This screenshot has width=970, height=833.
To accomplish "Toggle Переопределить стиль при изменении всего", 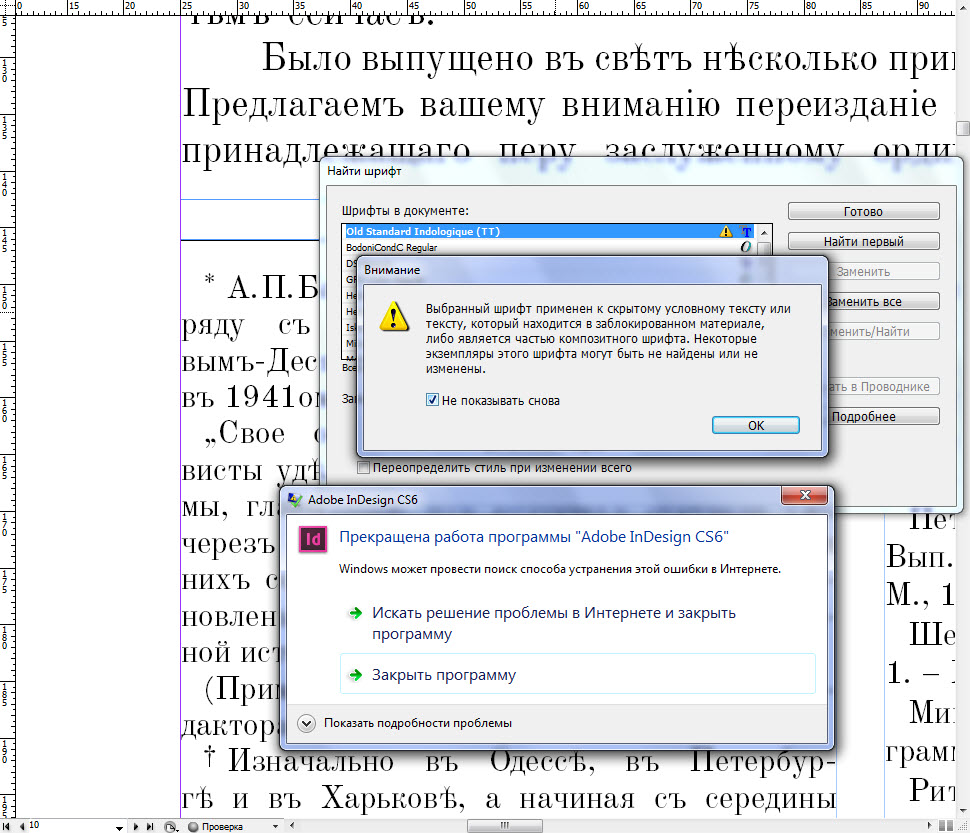I will 364,468.
